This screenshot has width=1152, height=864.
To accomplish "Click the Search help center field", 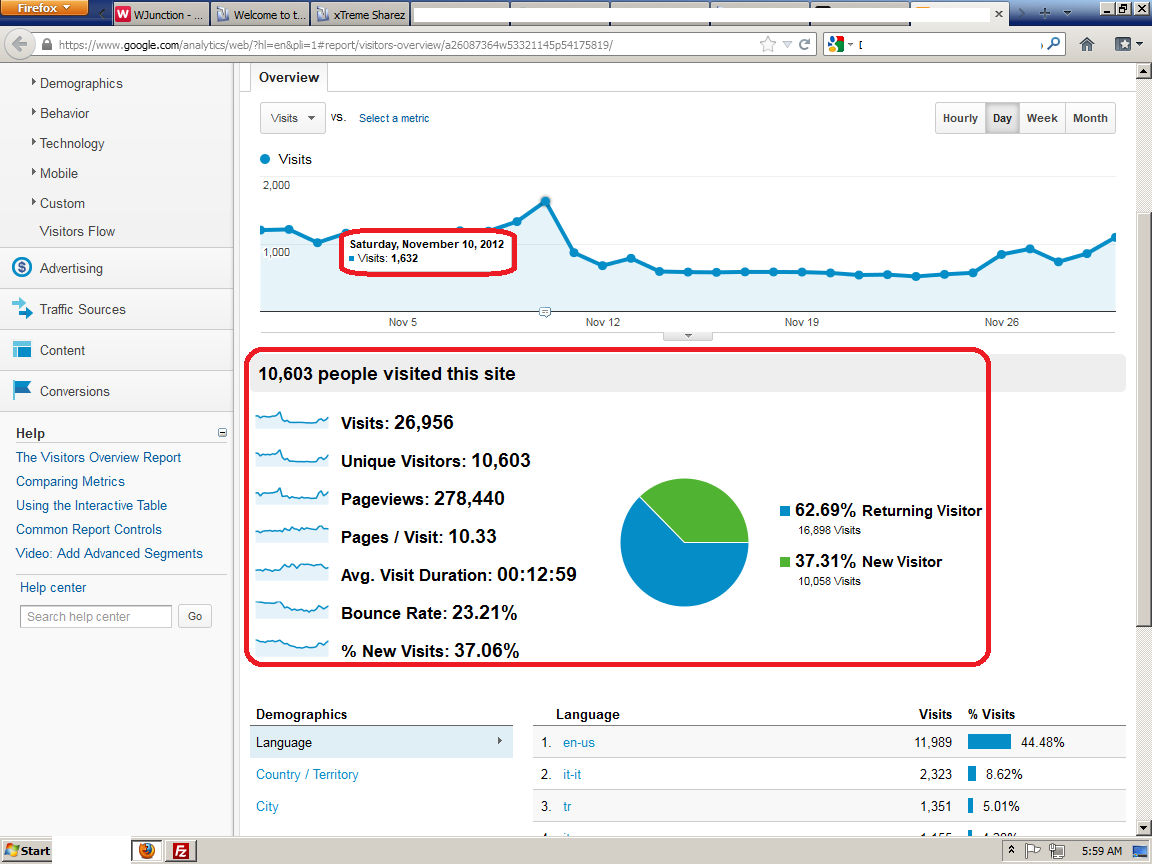I will click(96, 617).
